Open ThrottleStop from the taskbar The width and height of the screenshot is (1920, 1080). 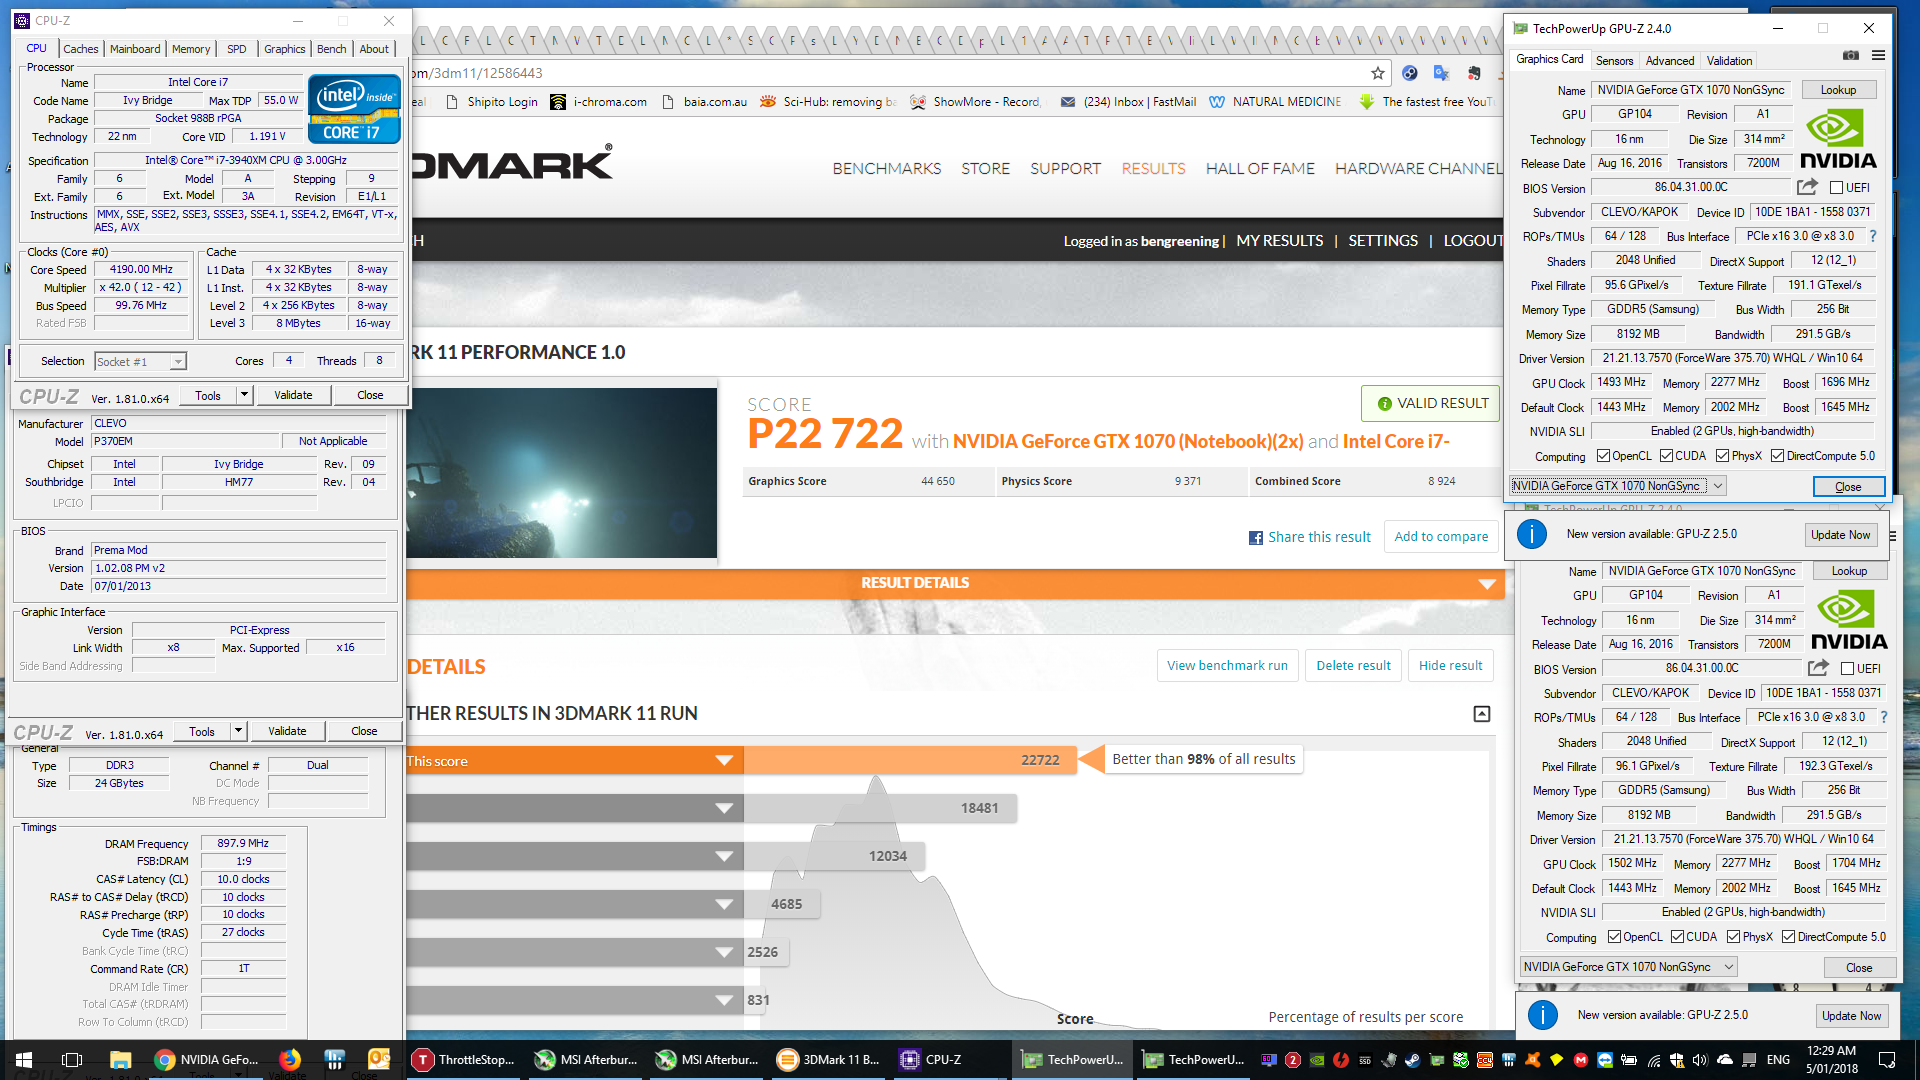point(464,1059)
